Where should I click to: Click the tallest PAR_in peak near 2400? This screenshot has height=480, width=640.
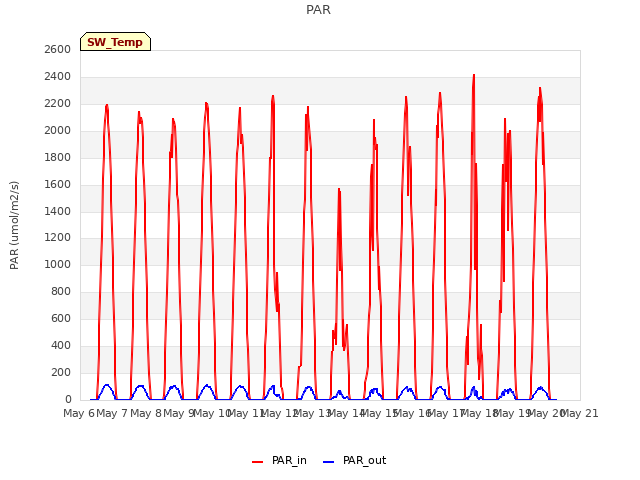(474, 75)
